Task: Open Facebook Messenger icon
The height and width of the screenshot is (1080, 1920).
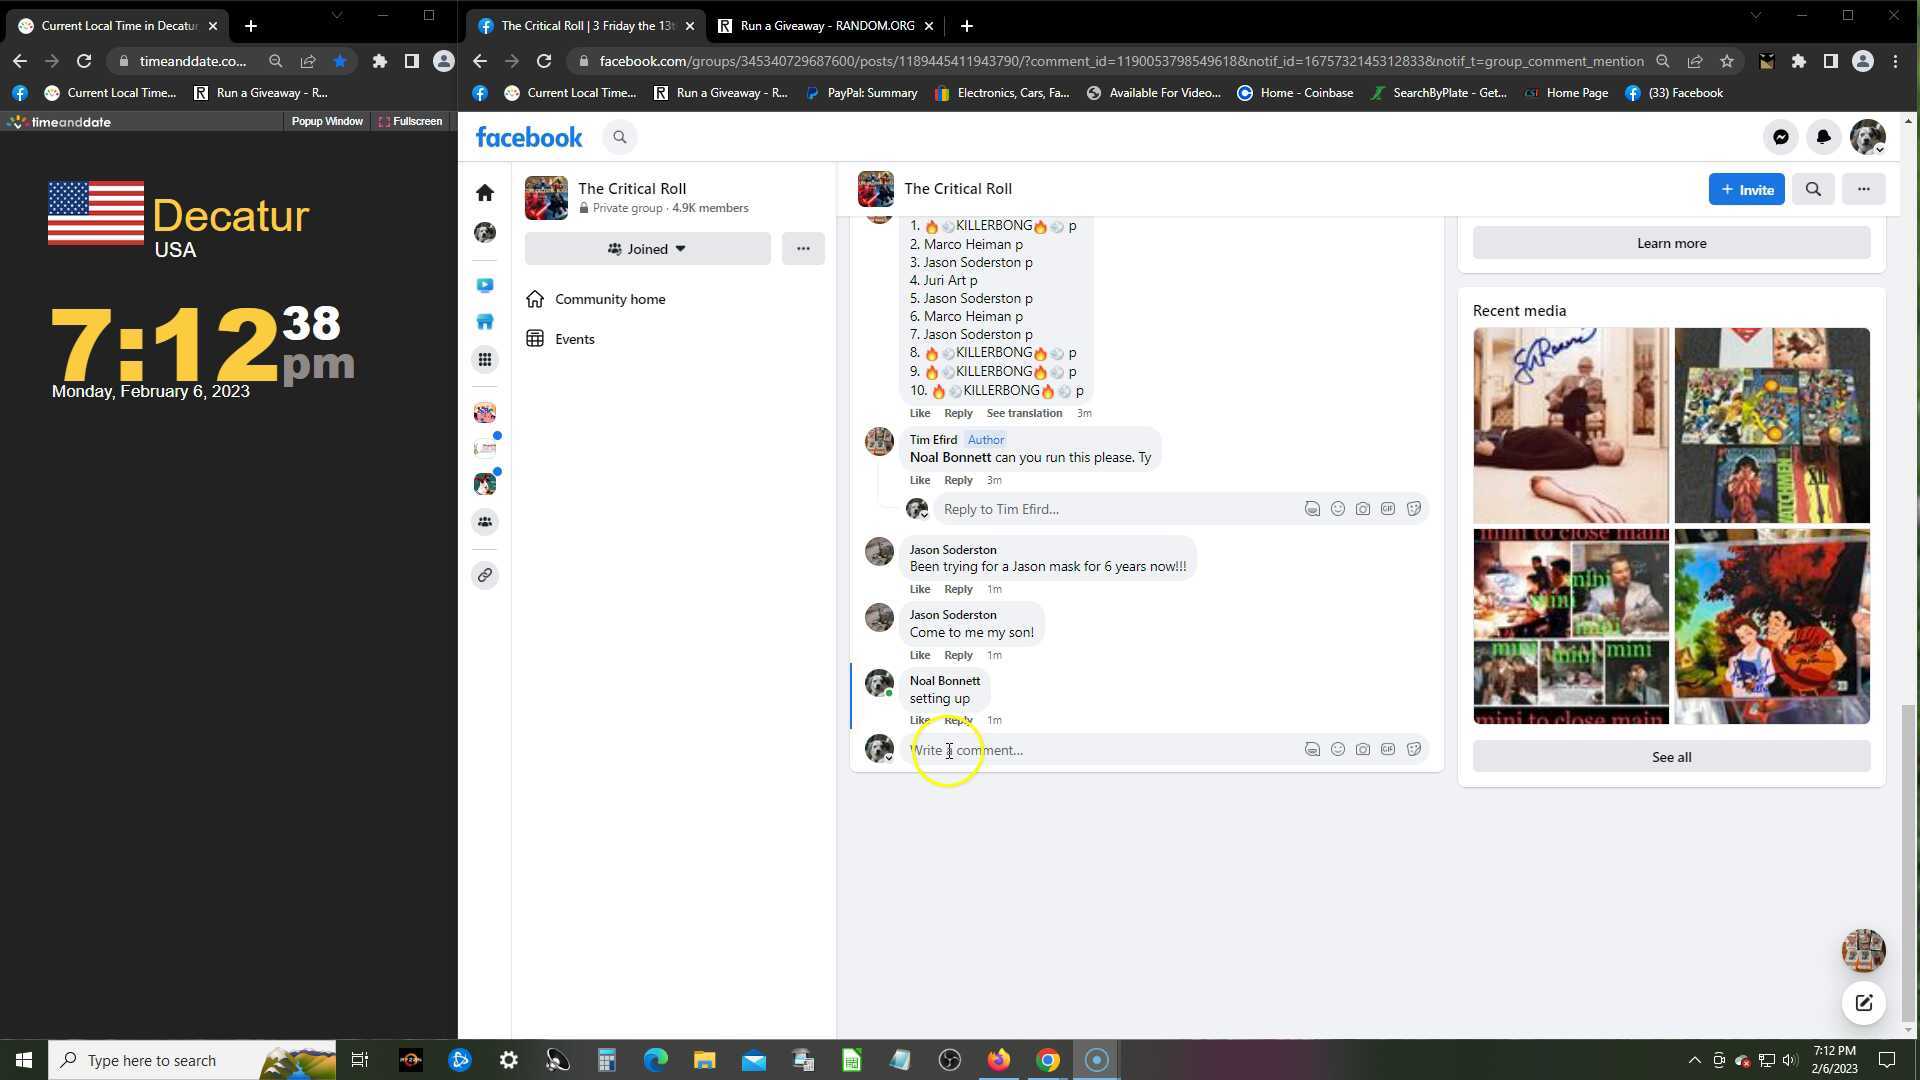Action: tap(1780, 138)
